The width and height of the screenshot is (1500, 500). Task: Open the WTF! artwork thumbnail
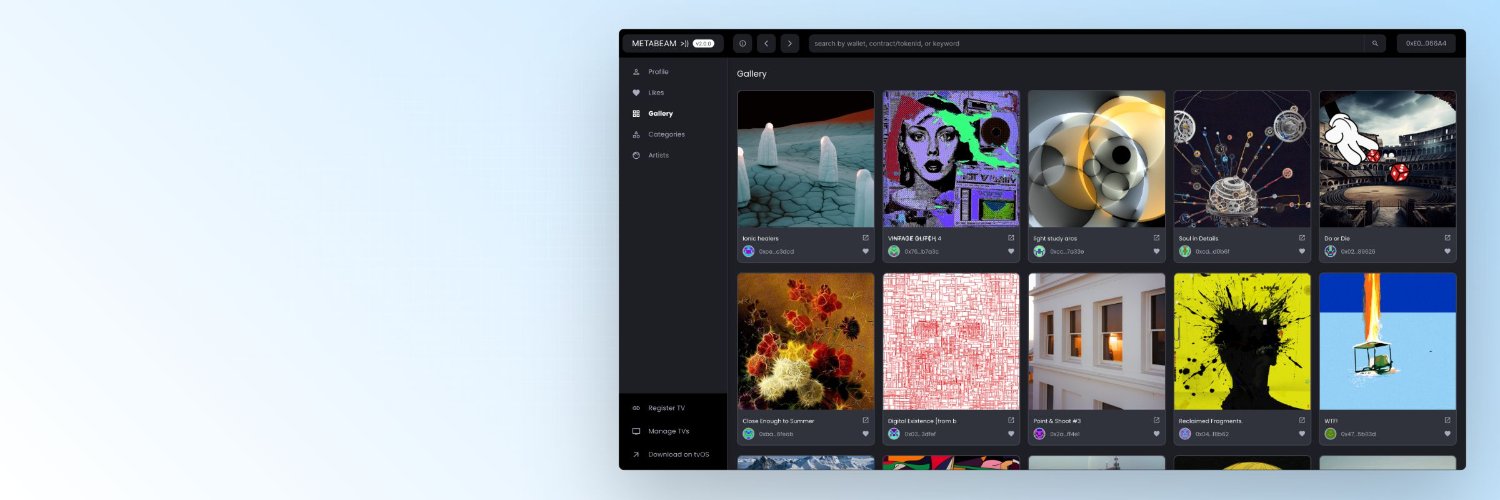tap(1388, 341)
